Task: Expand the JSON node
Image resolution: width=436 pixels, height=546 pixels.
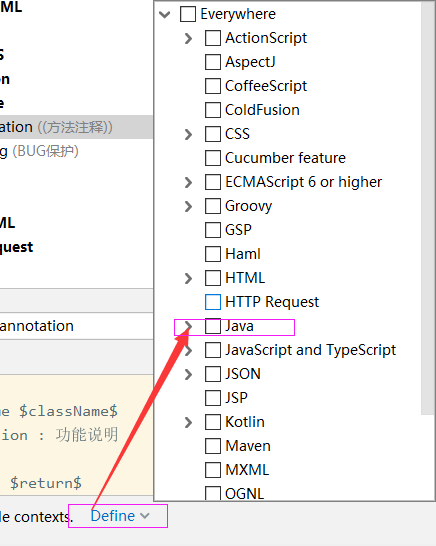Action: click(x=188, y=374)
